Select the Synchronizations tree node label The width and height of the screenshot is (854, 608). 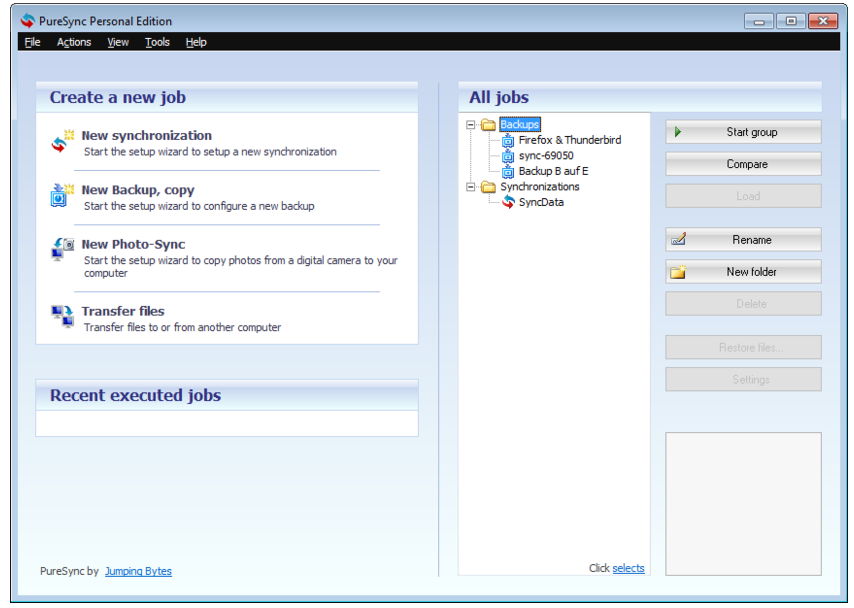point(540,187)
